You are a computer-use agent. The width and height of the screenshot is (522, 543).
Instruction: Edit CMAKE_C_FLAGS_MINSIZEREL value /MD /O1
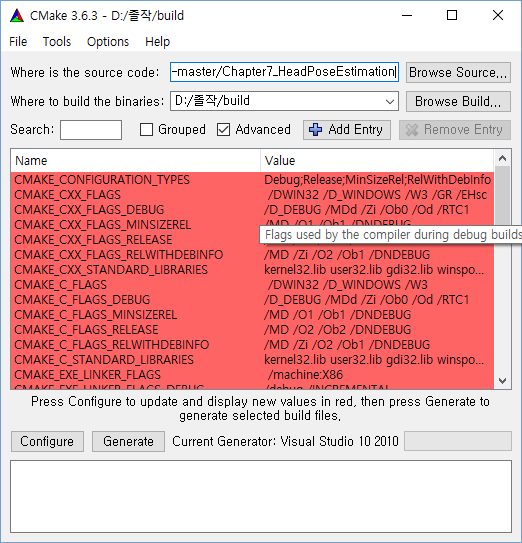coord(377,315)
